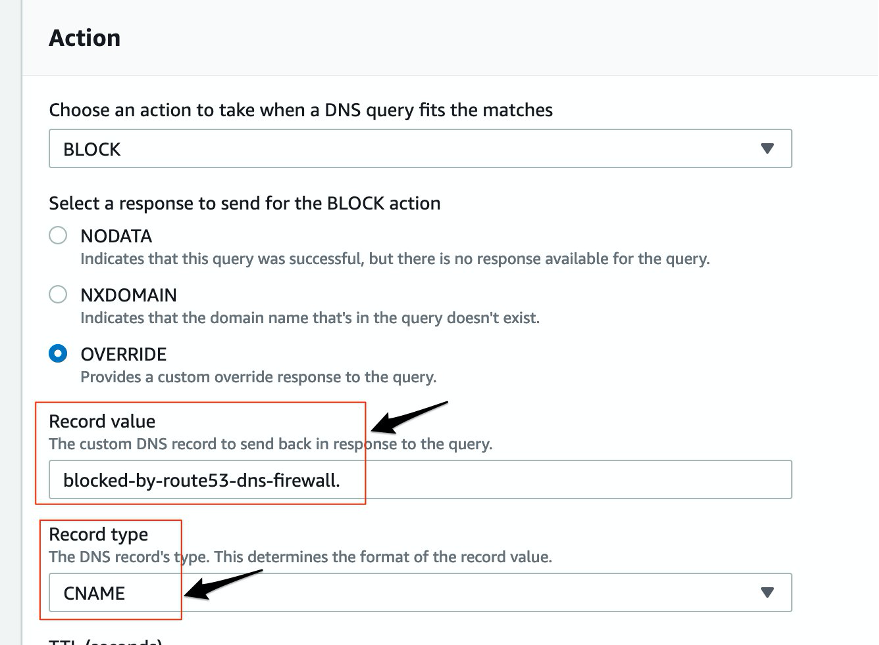Click the chevron icon beside CNAME
Screen dimensions: 879x645
(x=767, y=592)
